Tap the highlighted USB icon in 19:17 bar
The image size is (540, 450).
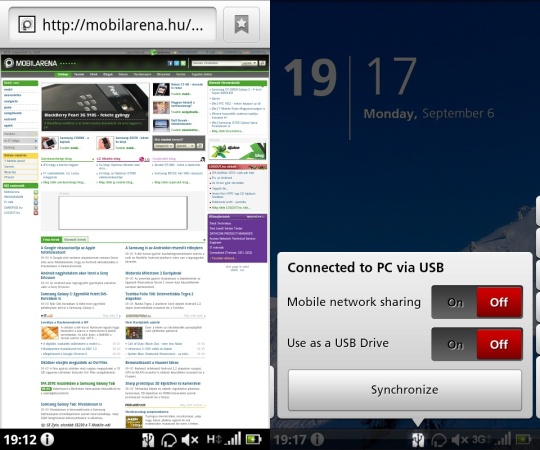pyautogui.click(x=418, y=440)
